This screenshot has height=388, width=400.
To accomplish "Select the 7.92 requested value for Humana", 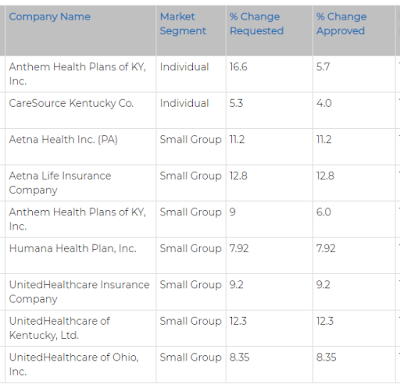I will click(x=239, y=248).
